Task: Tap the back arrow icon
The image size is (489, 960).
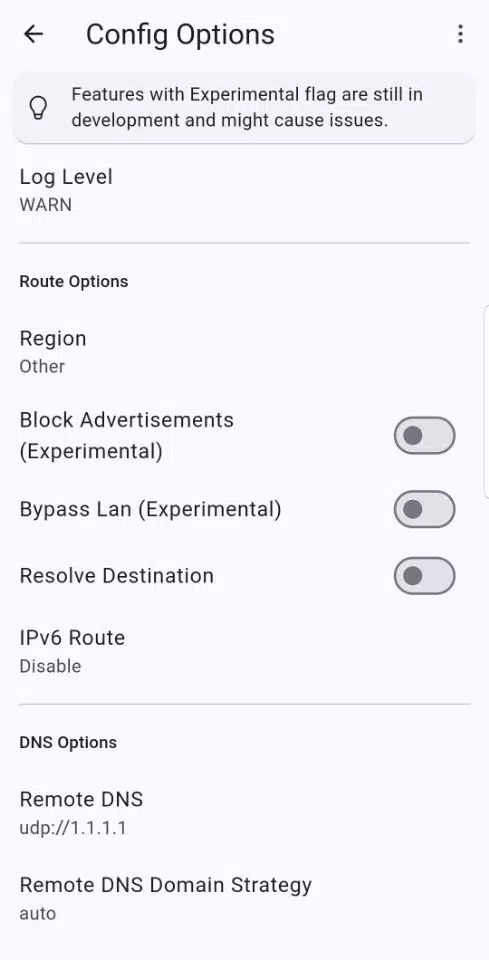Action: click(33, 34)
